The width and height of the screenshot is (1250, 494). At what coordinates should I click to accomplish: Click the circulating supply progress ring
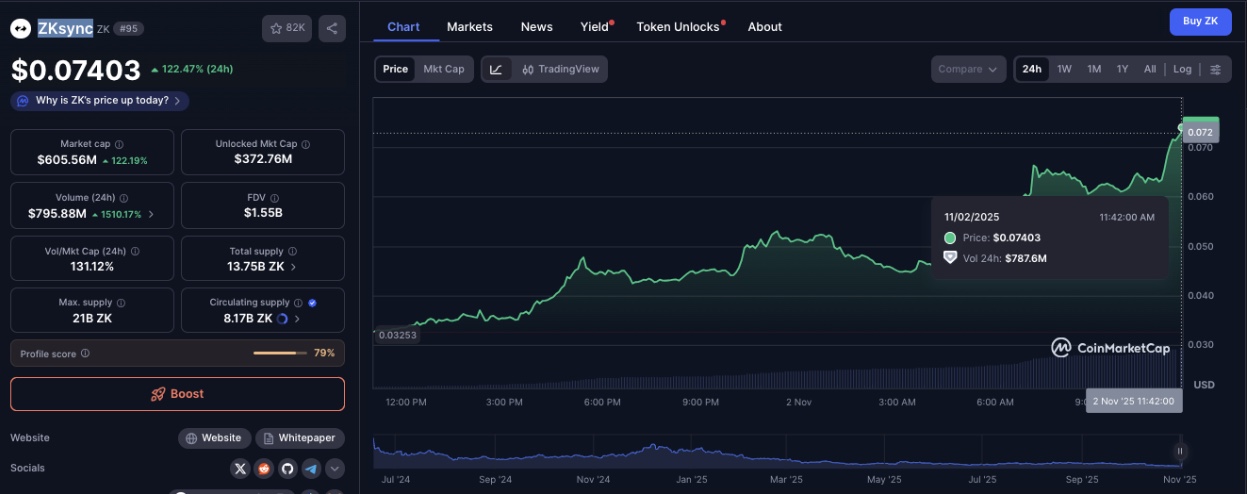coord(282,319)
